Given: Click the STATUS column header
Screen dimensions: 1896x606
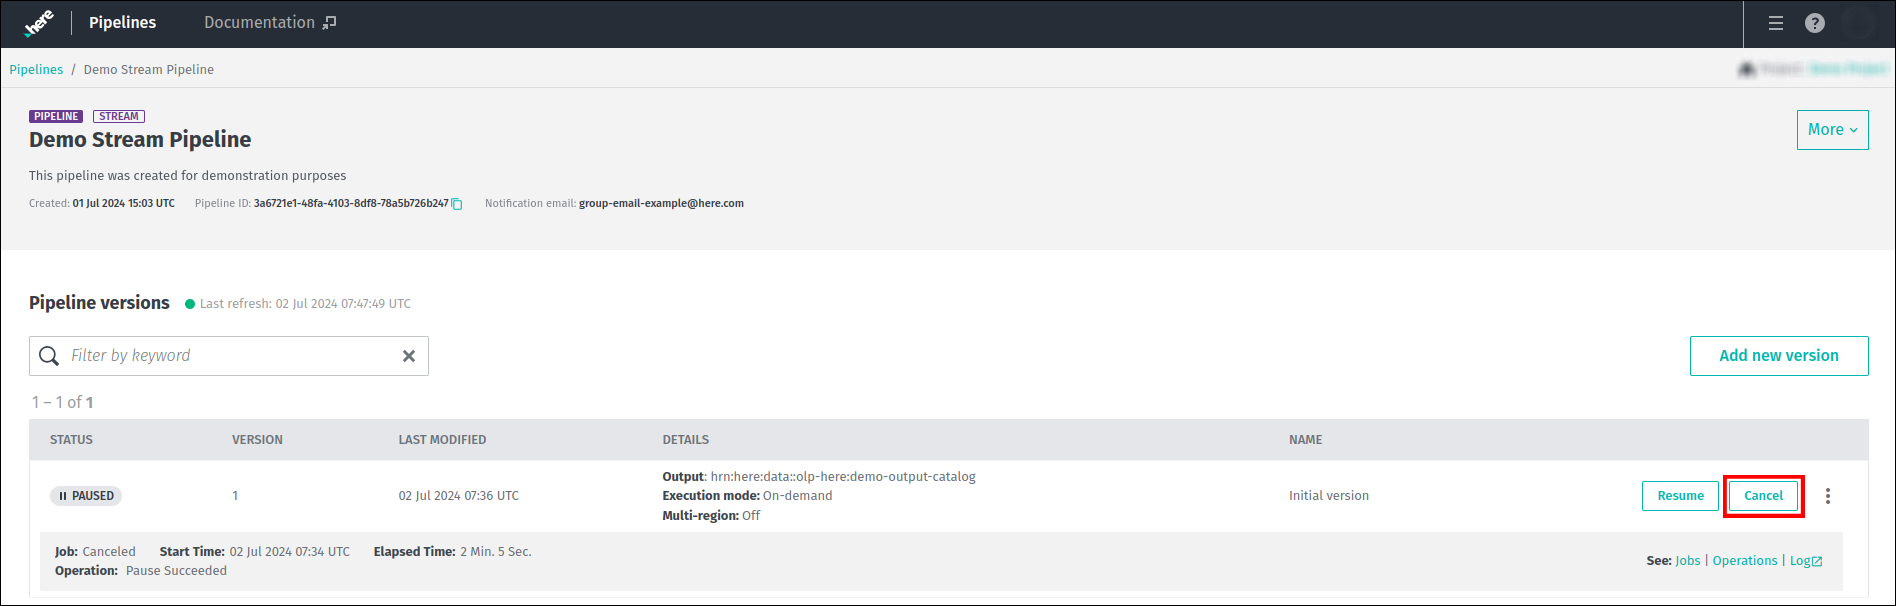Looking at the screenshot, I should click(71, 440).
